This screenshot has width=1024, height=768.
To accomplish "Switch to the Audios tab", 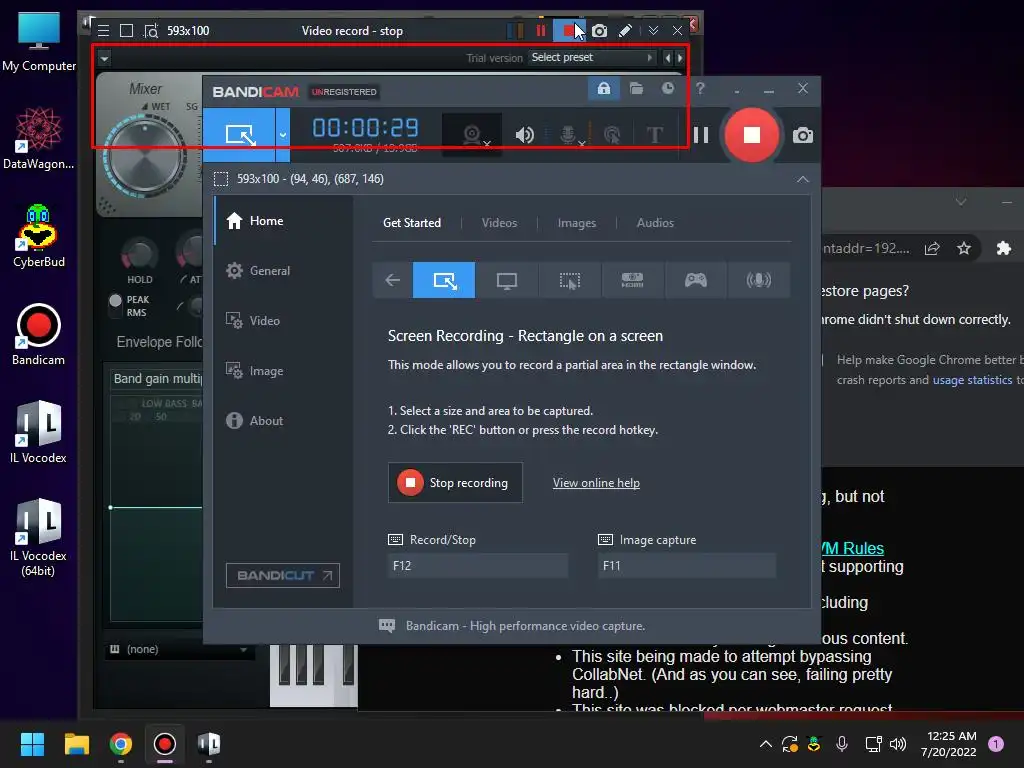I will pyautogui.click(x=655, y=223).
